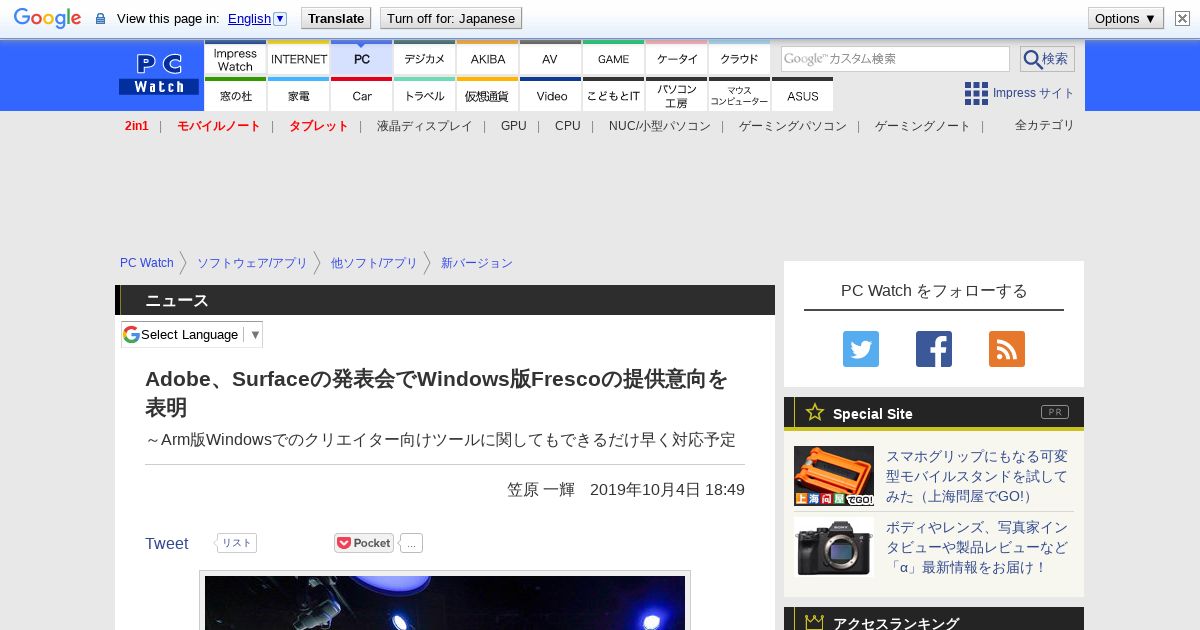Open the Car tab
The width and height of the screenshot is (1200, 630).
tap(362, 95)
